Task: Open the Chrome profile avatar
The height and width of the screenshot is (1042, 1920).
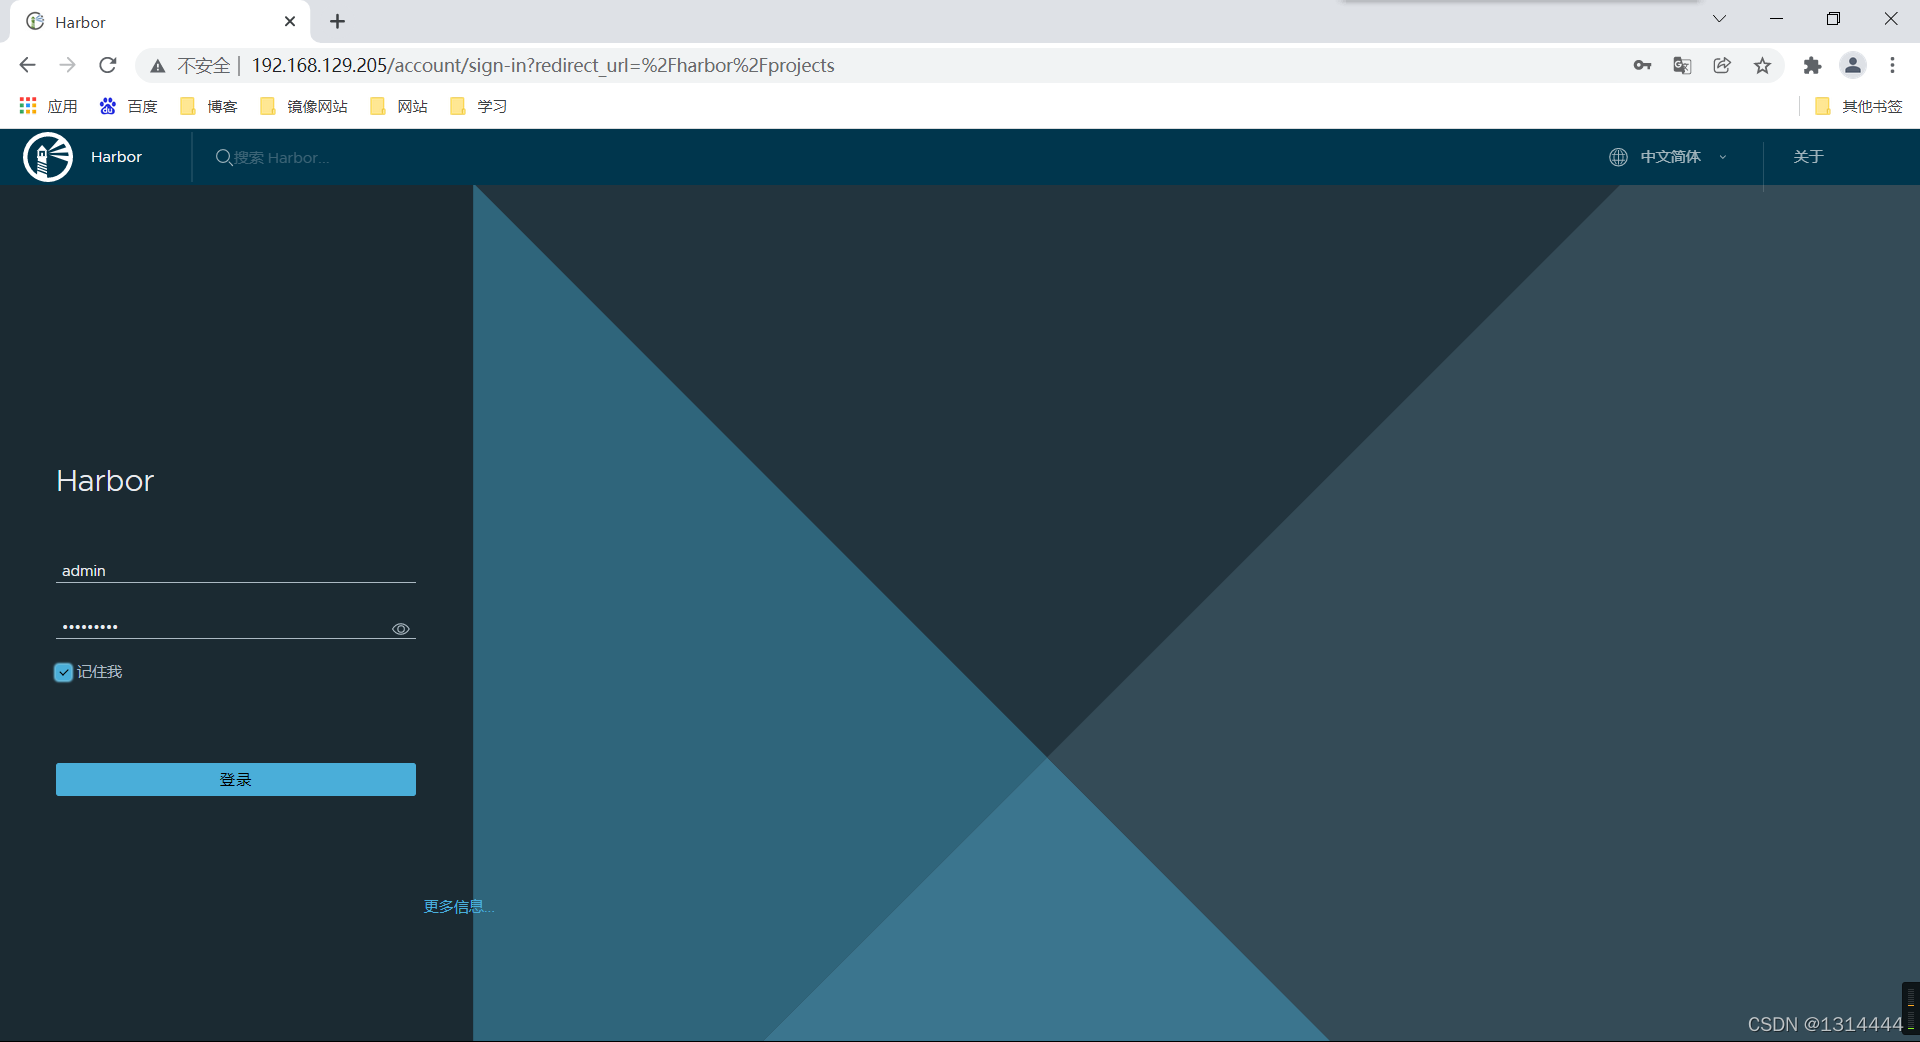Action: click(x=1853, y=65)
